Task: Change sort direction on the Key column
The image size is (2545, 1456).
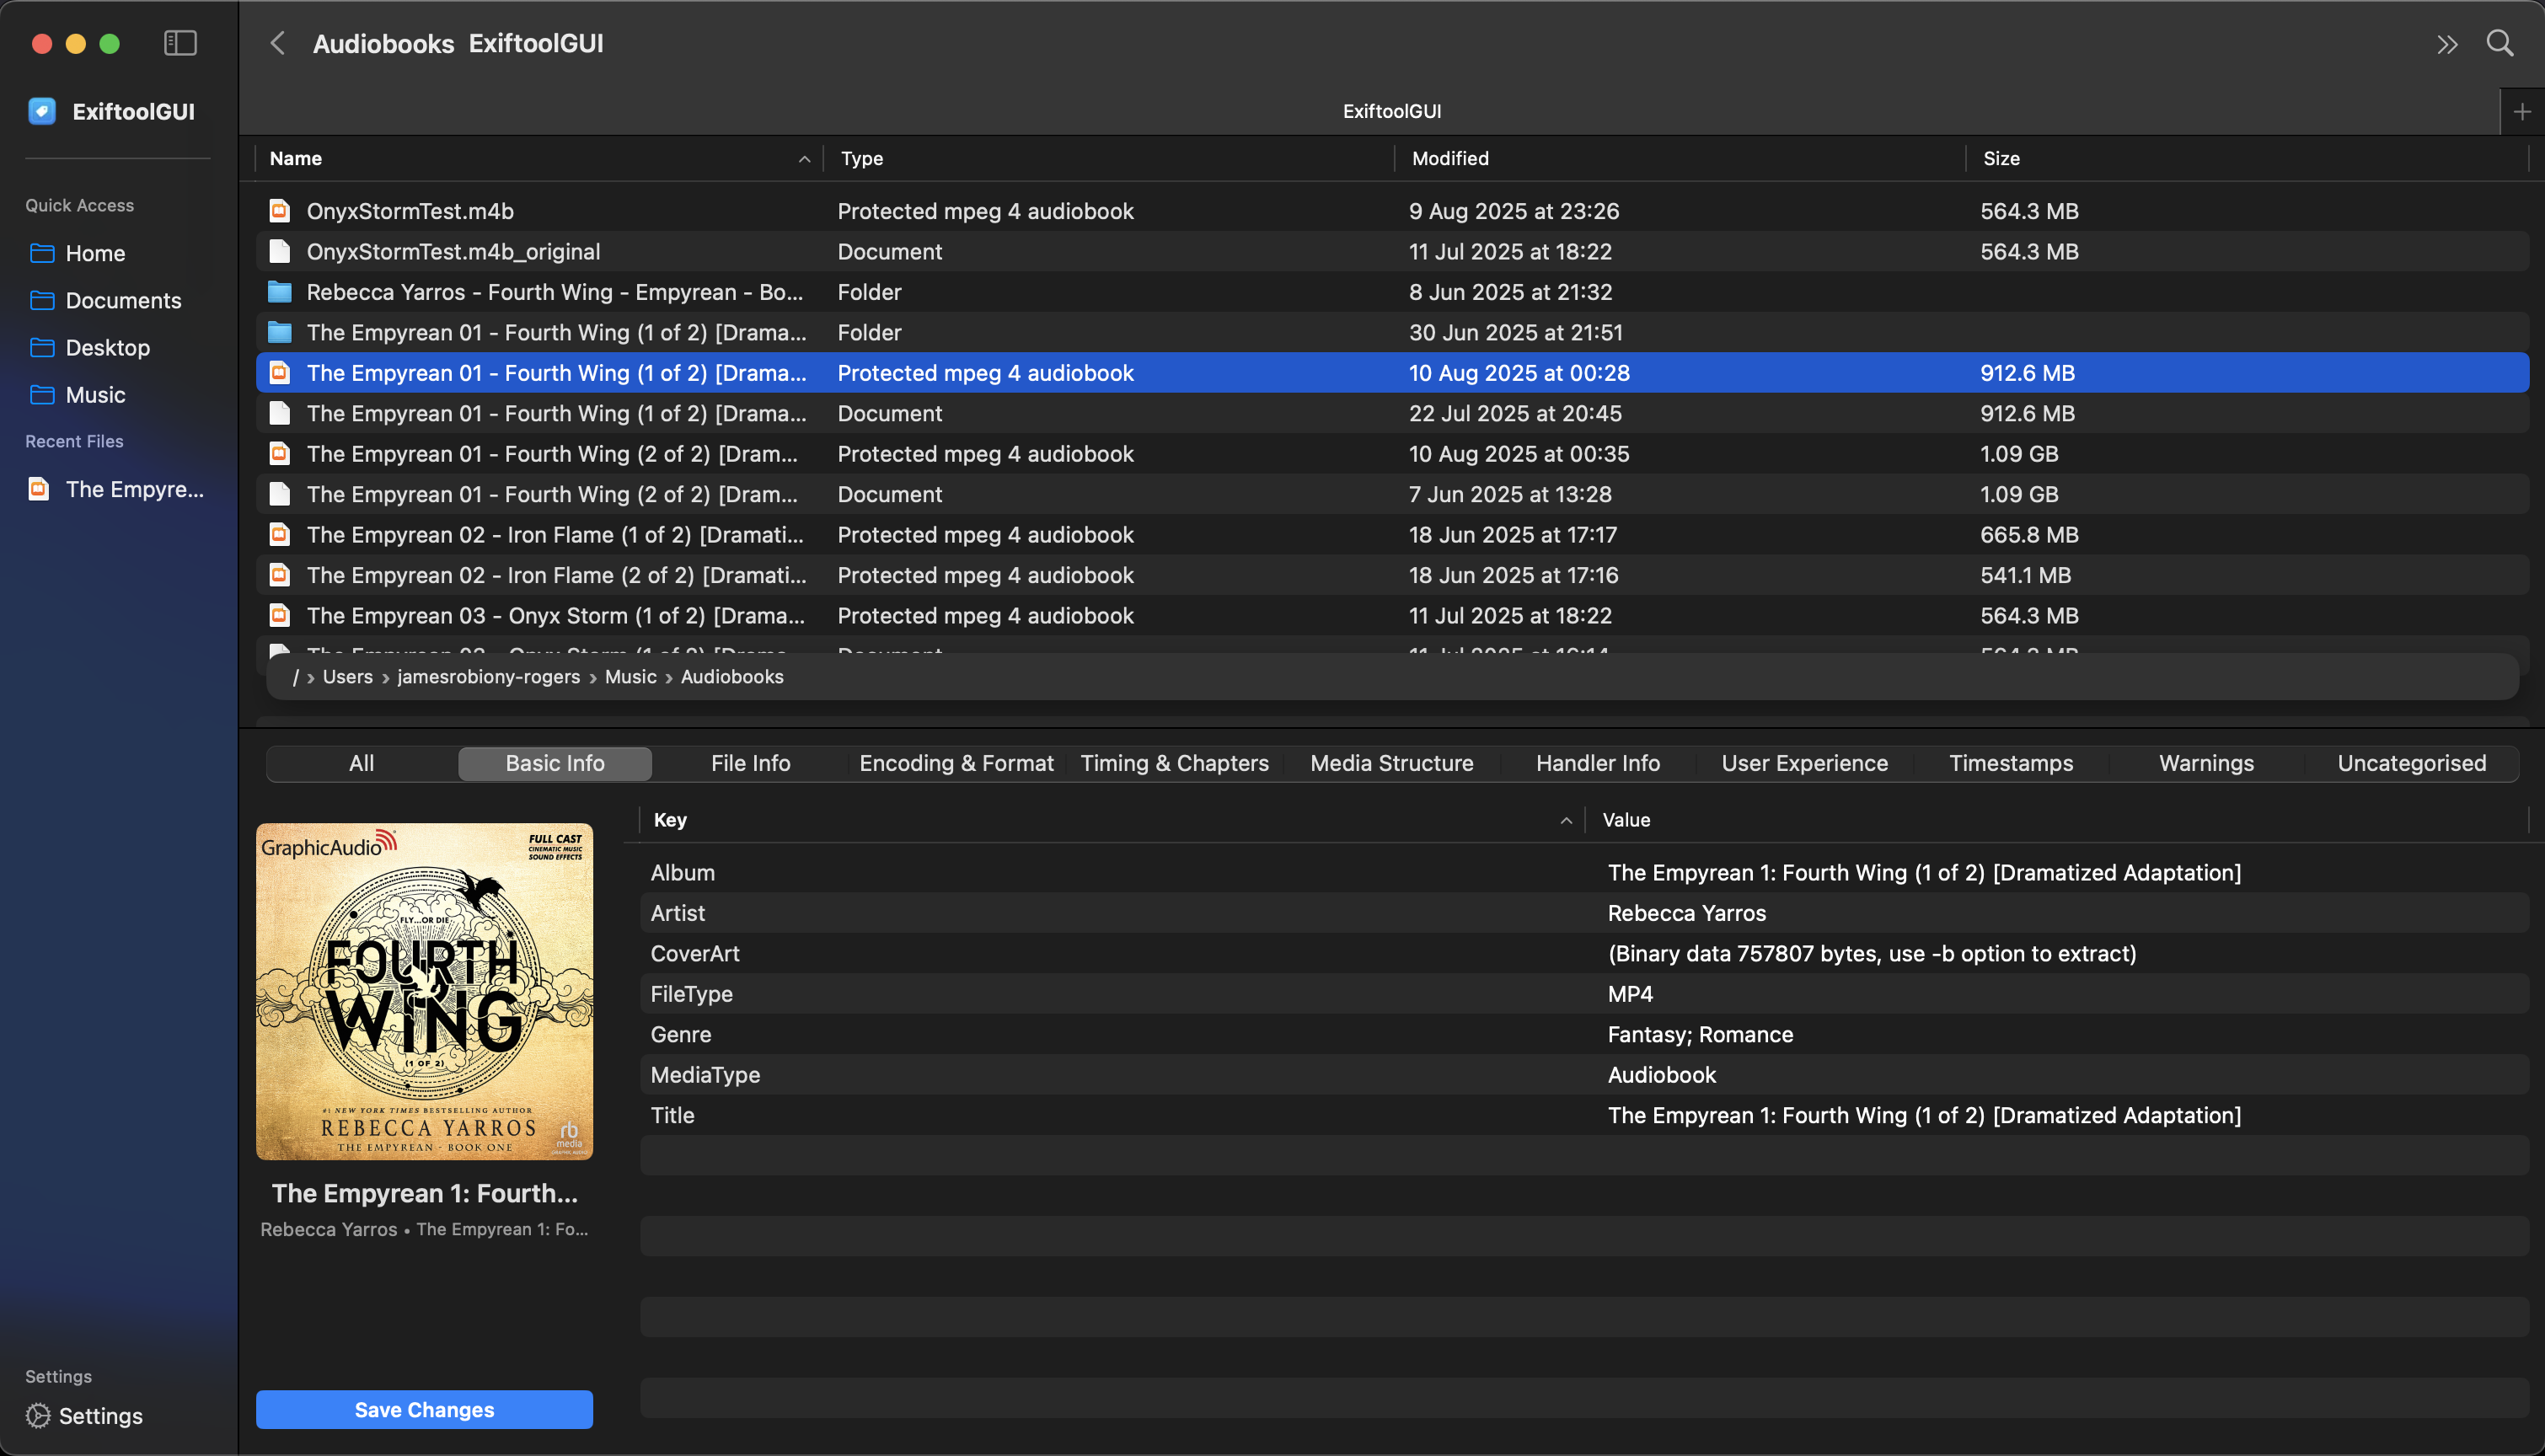Action: click(x=1565, y=819)
